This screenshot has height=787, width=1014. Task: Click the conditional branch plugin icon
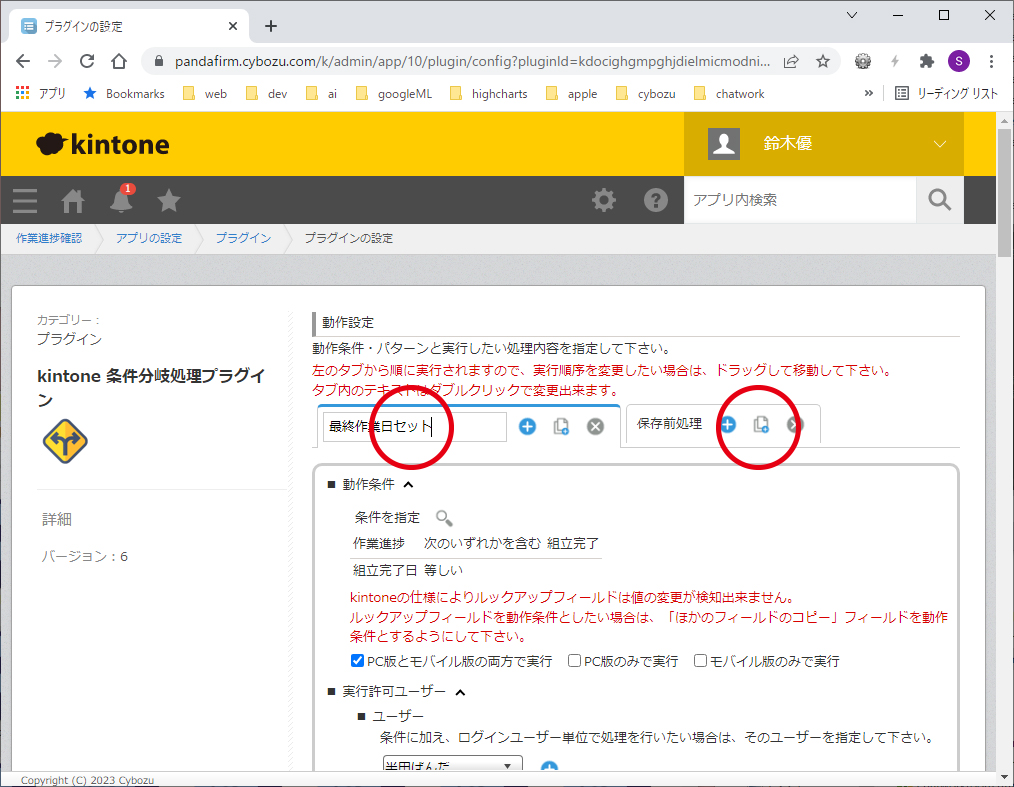pos(65,441)
